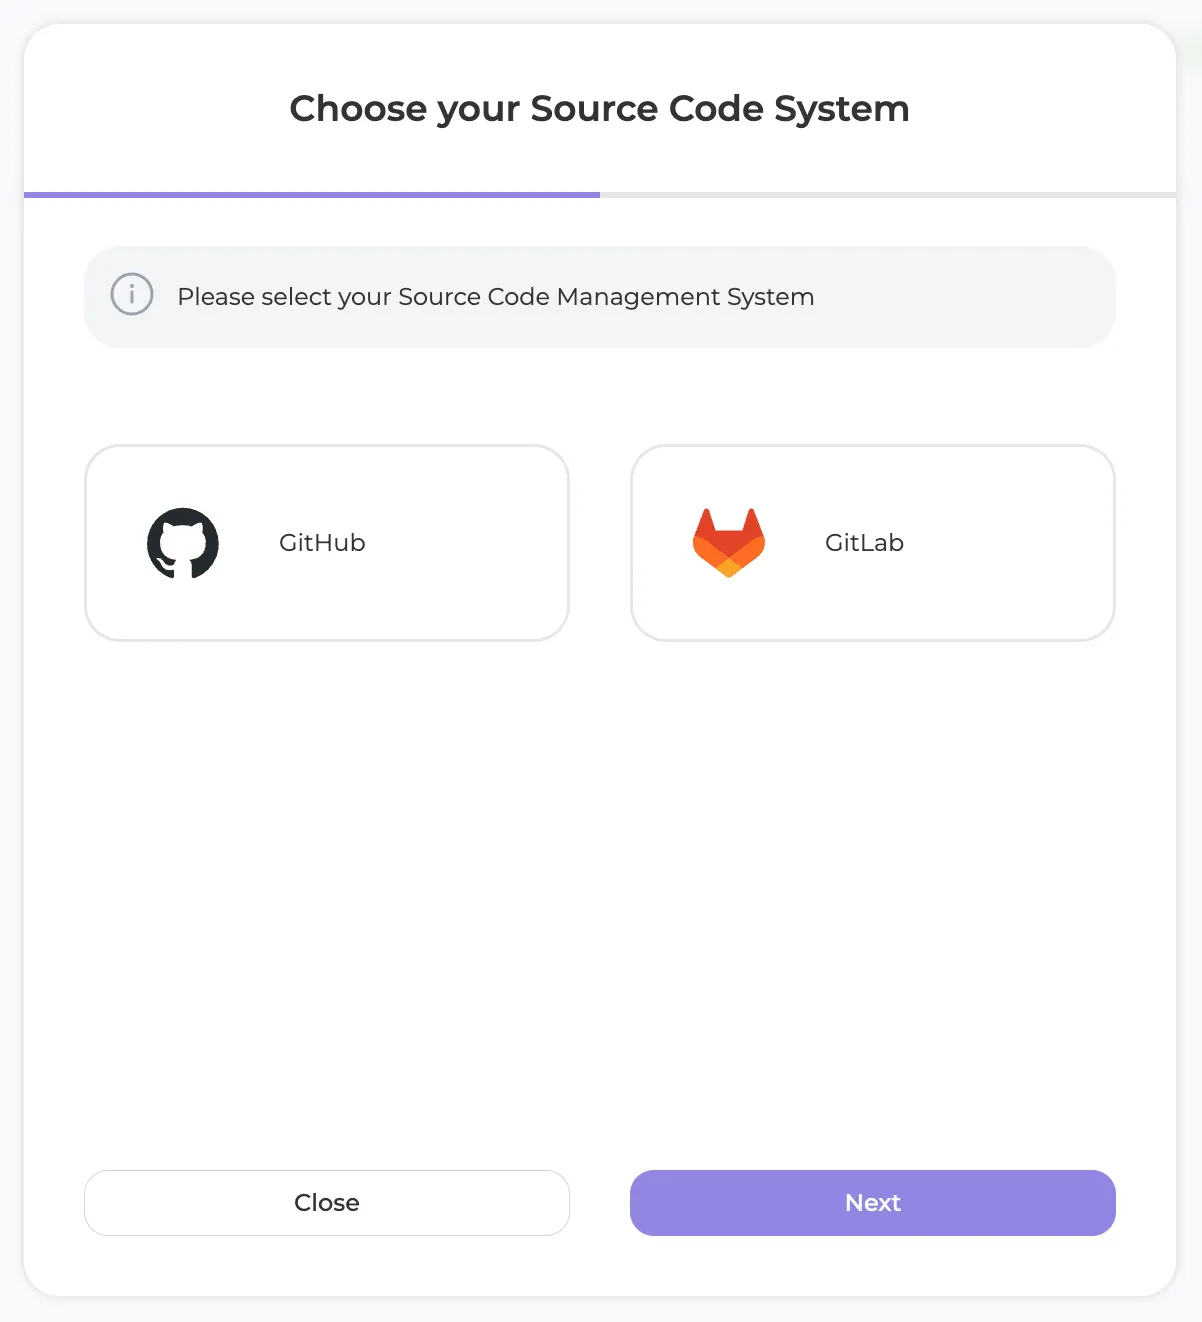
Task: Click the "Choose your Source Code System" heading
Action: coord(600,109)
